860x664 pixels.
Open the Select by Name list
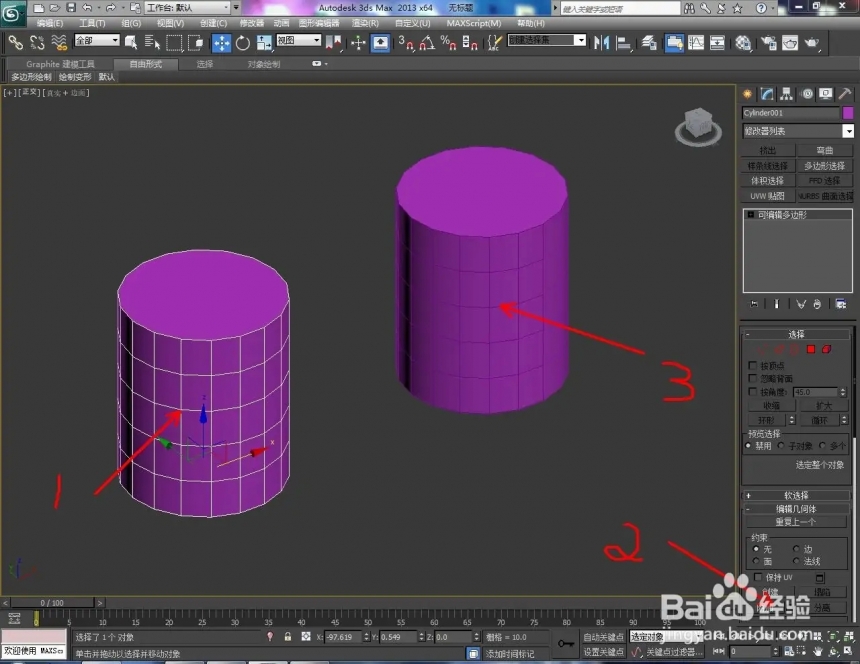(x=152, y=42)
